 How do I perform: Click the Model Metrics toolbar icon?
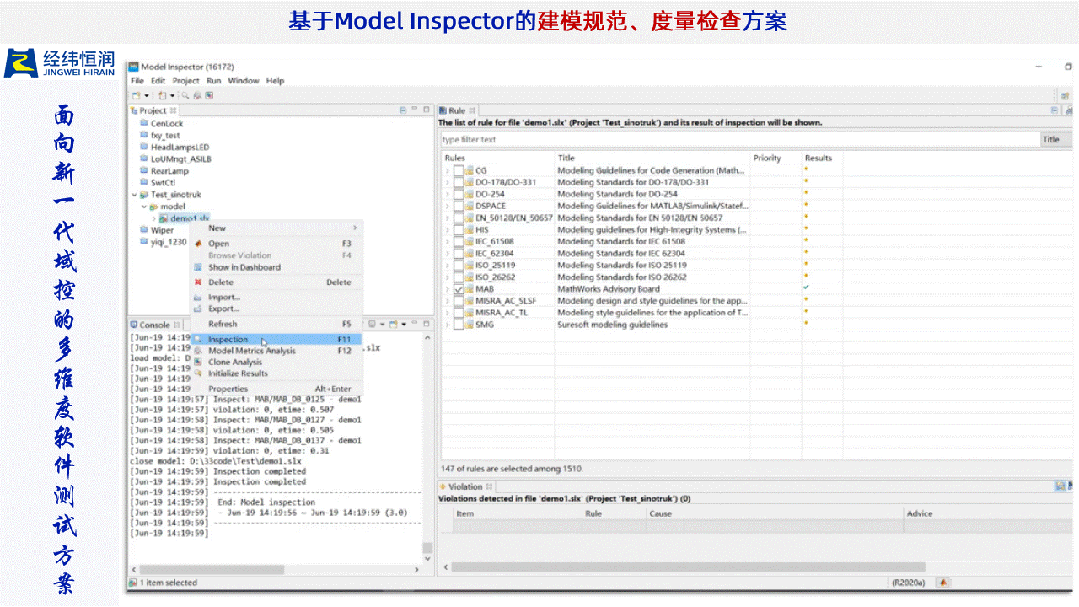coord(197,96)
